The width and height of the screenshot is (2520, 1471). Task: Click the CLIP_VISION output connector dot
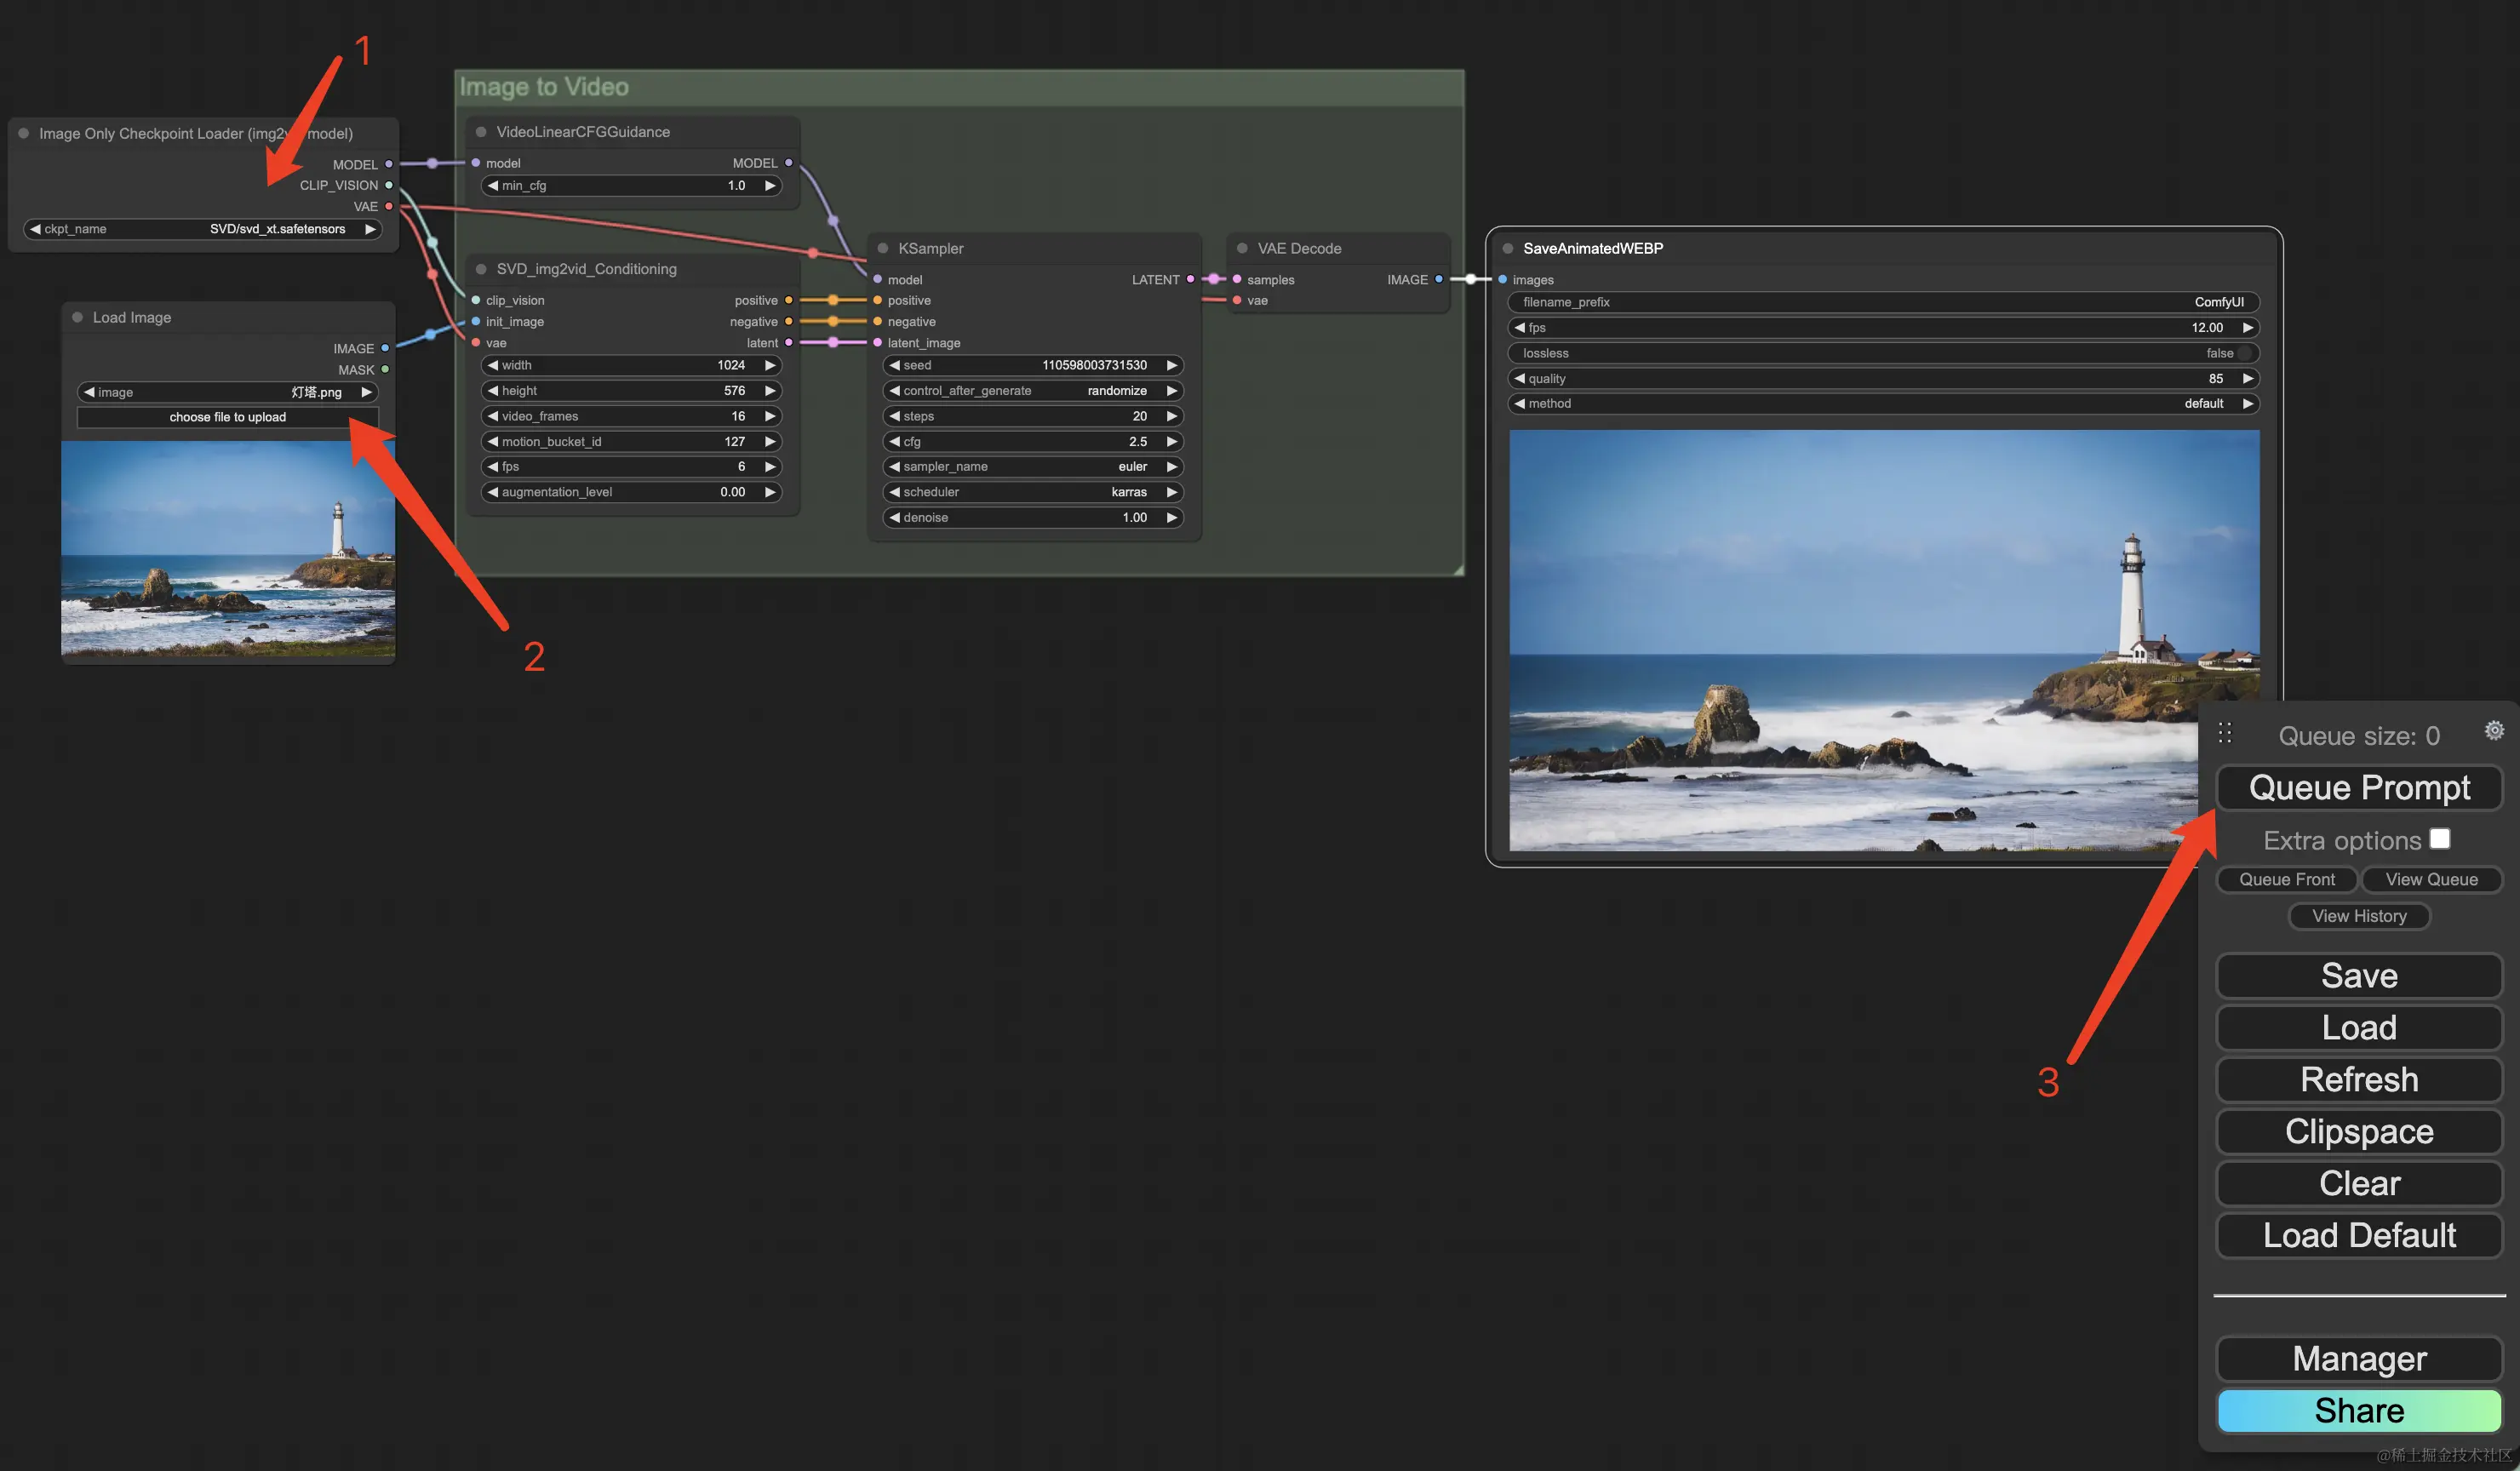tap(389, 185)
